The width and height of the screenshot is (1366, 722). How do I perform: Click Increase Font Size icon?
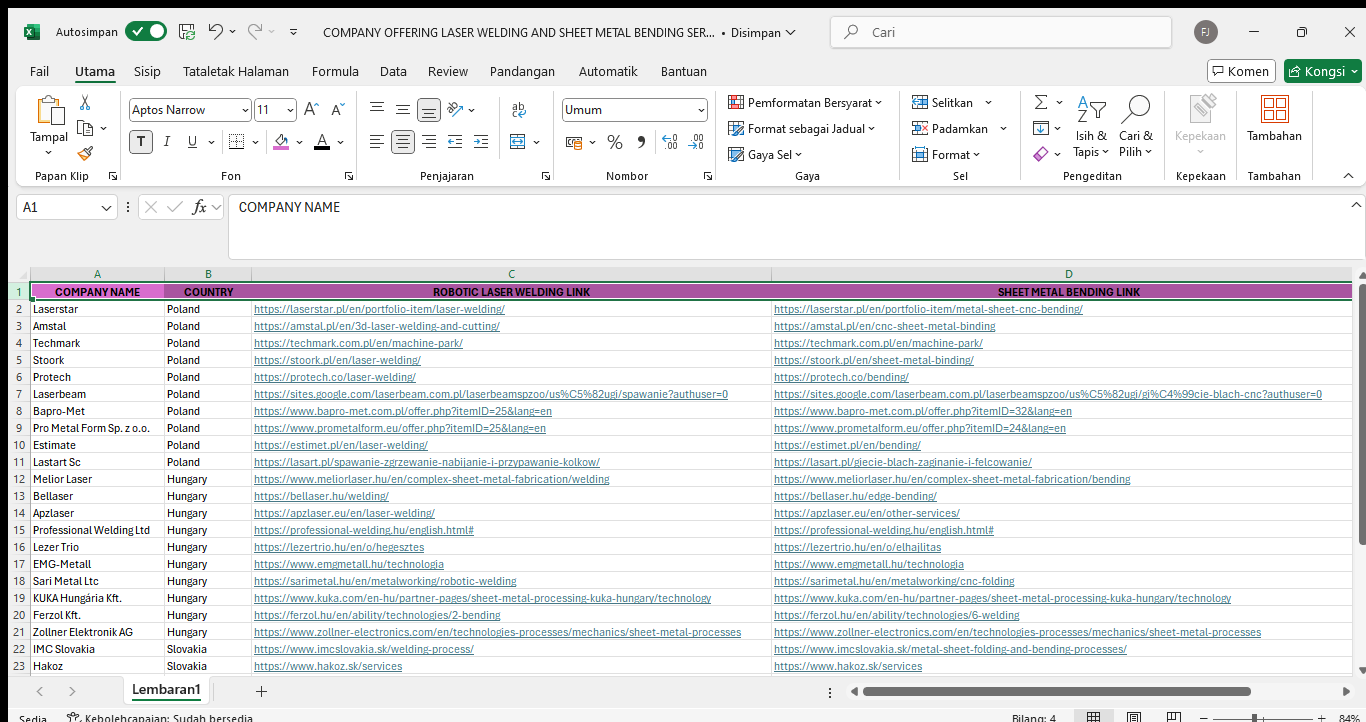[311, 110]
